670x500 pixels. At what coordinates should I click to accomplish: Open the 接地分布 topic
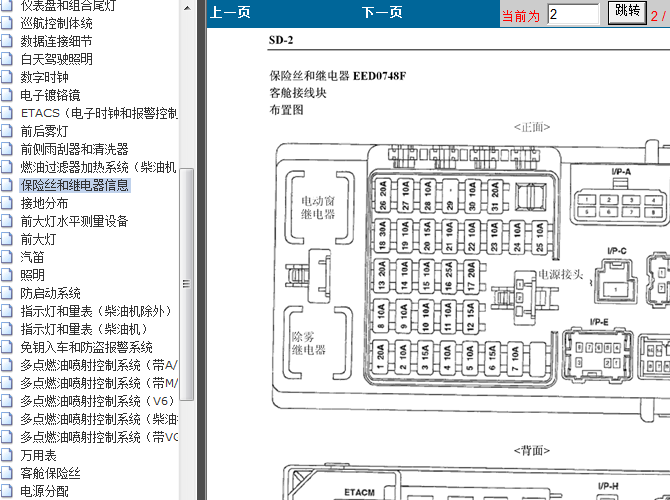pos(44,203)
